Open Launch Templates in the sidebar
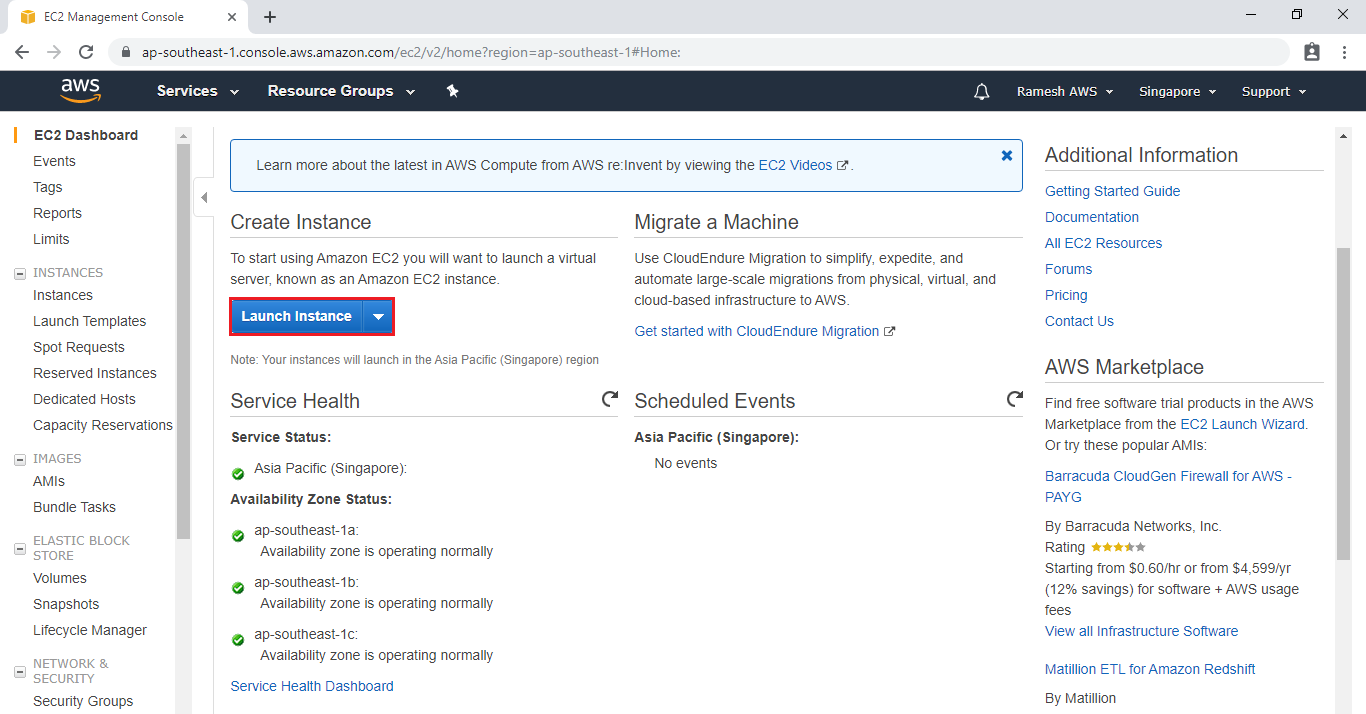1366x714 pixels. (x=90, y=321)
